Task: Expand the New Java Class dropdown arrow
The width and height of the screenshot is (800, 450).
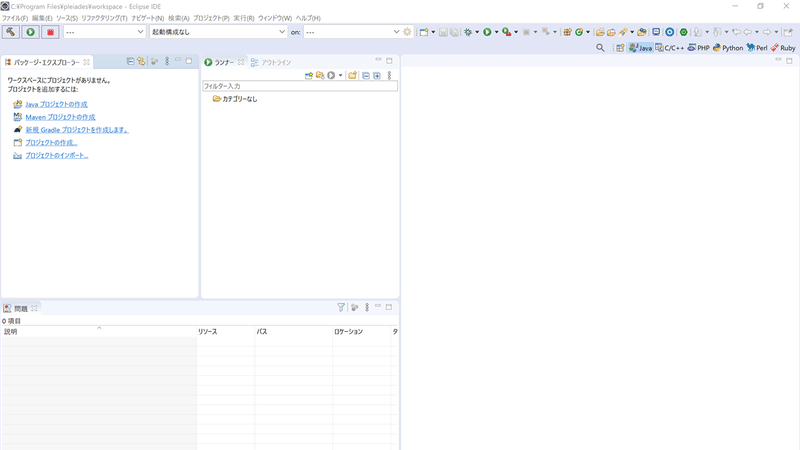Action: [588, 32]
